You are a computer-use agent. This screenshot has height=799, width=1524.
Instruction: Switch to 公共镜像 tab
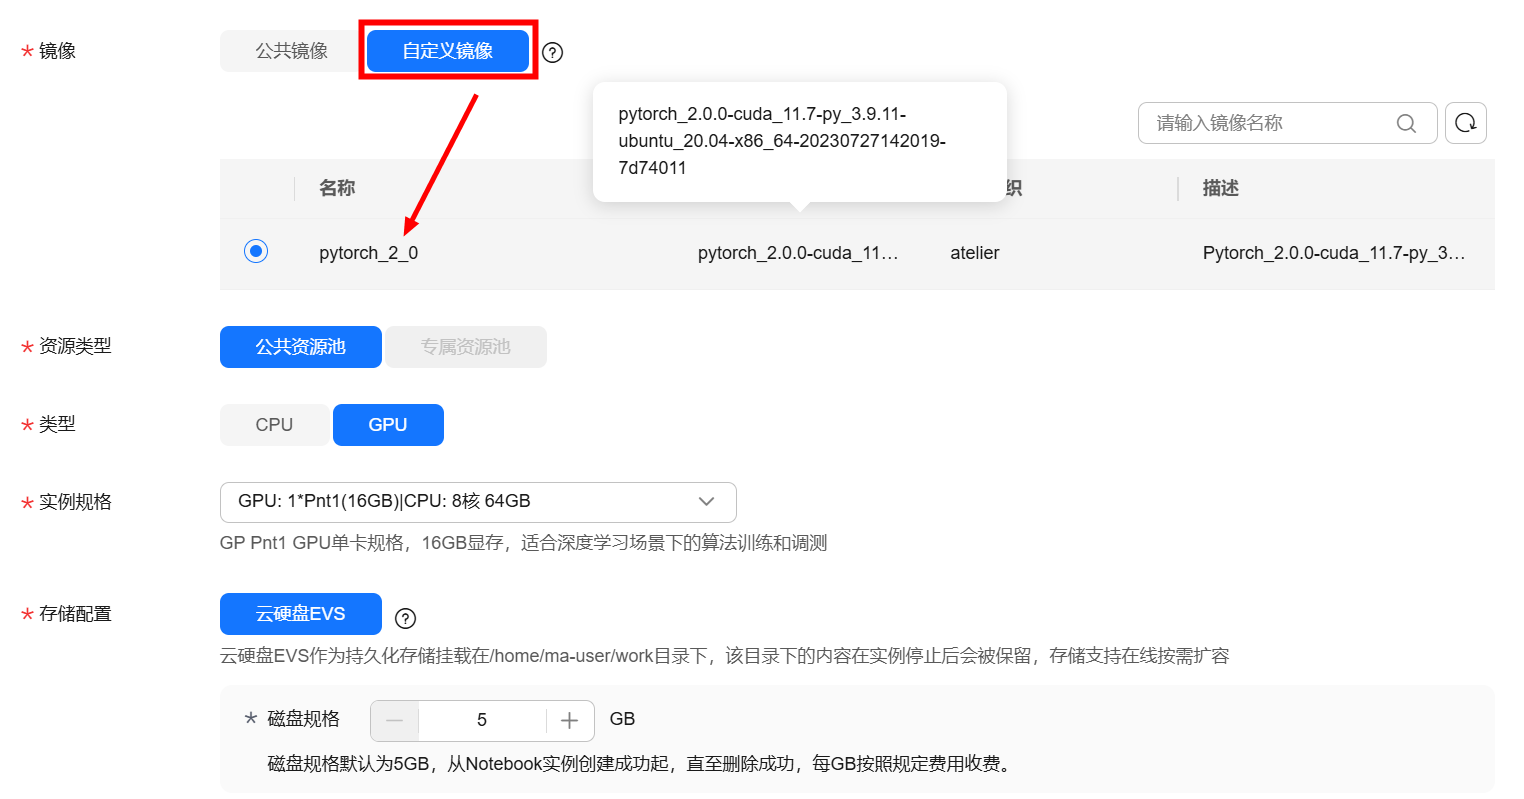point(291,51)
